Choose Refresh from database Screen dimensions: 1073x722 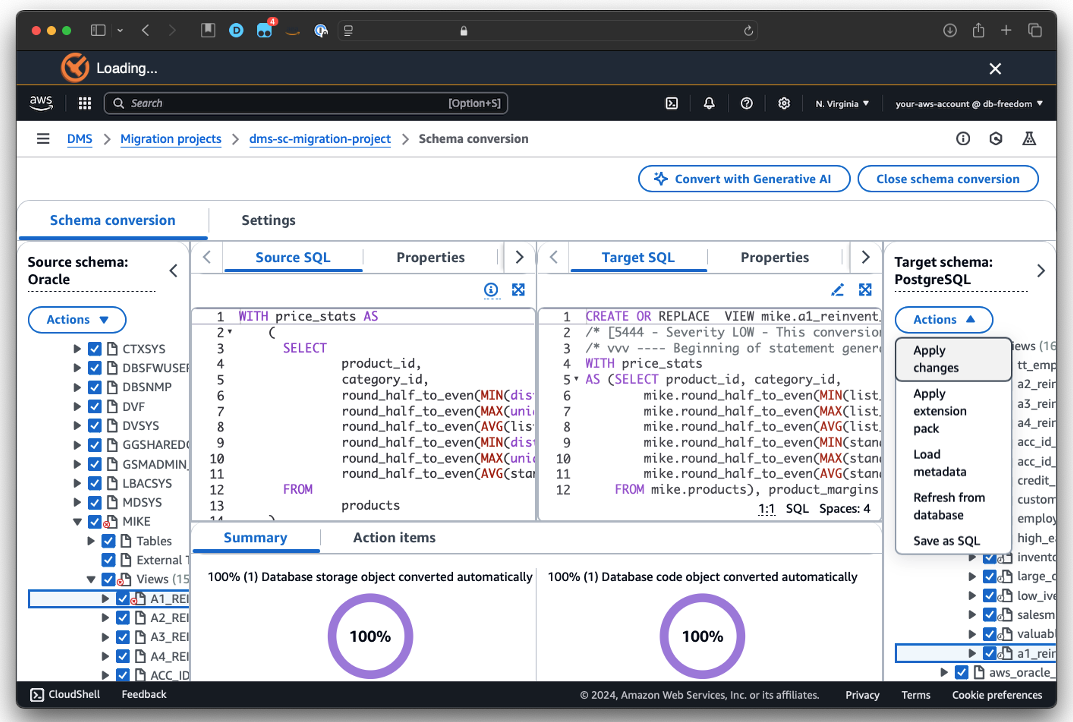(x=953, y=506)
